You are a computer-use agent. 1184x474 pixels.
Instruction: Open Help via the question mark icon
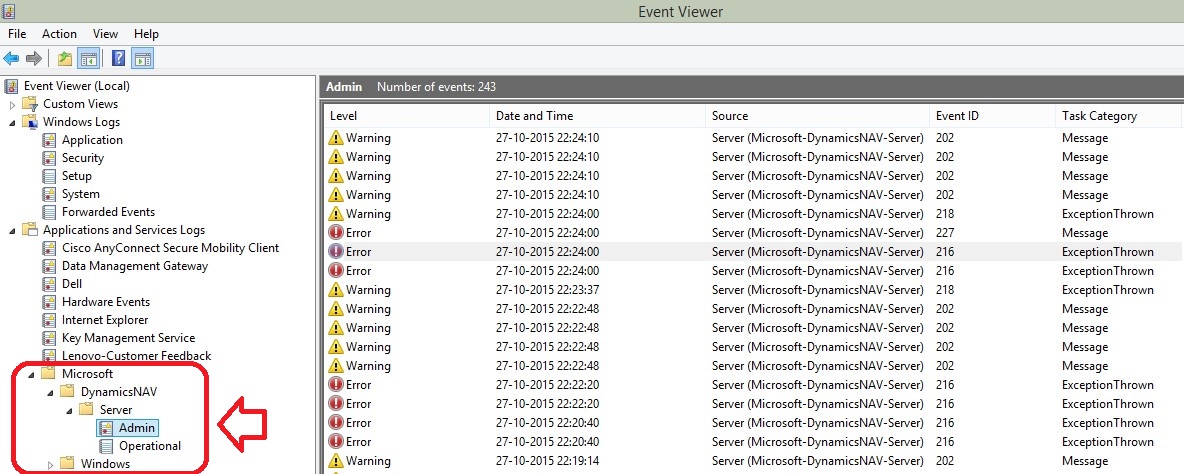click(118, 59)
